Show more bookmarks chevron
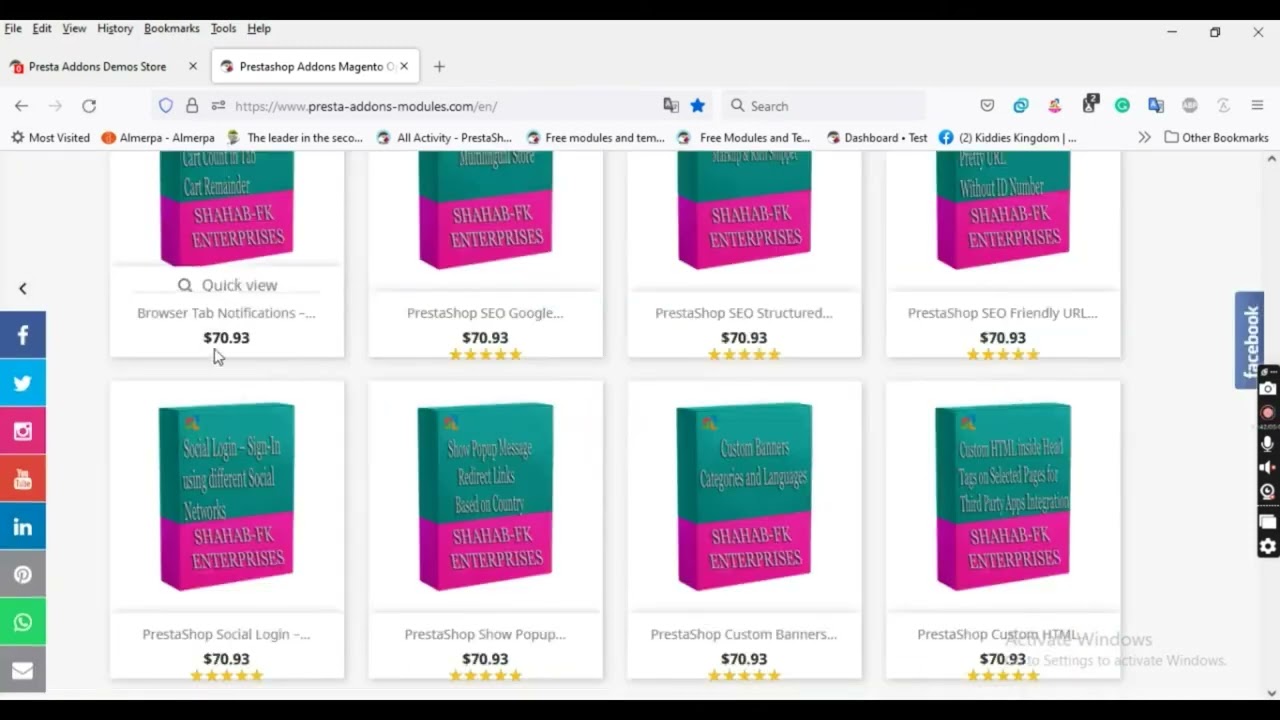1280x720 pixels. pos(1144,137)
